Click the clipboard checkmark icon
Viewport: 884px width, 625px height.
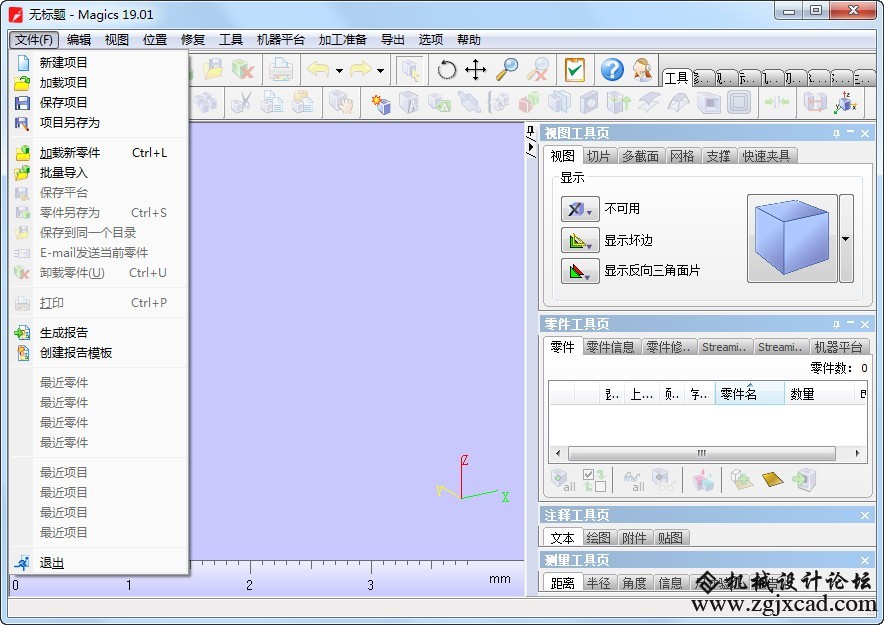574,70
